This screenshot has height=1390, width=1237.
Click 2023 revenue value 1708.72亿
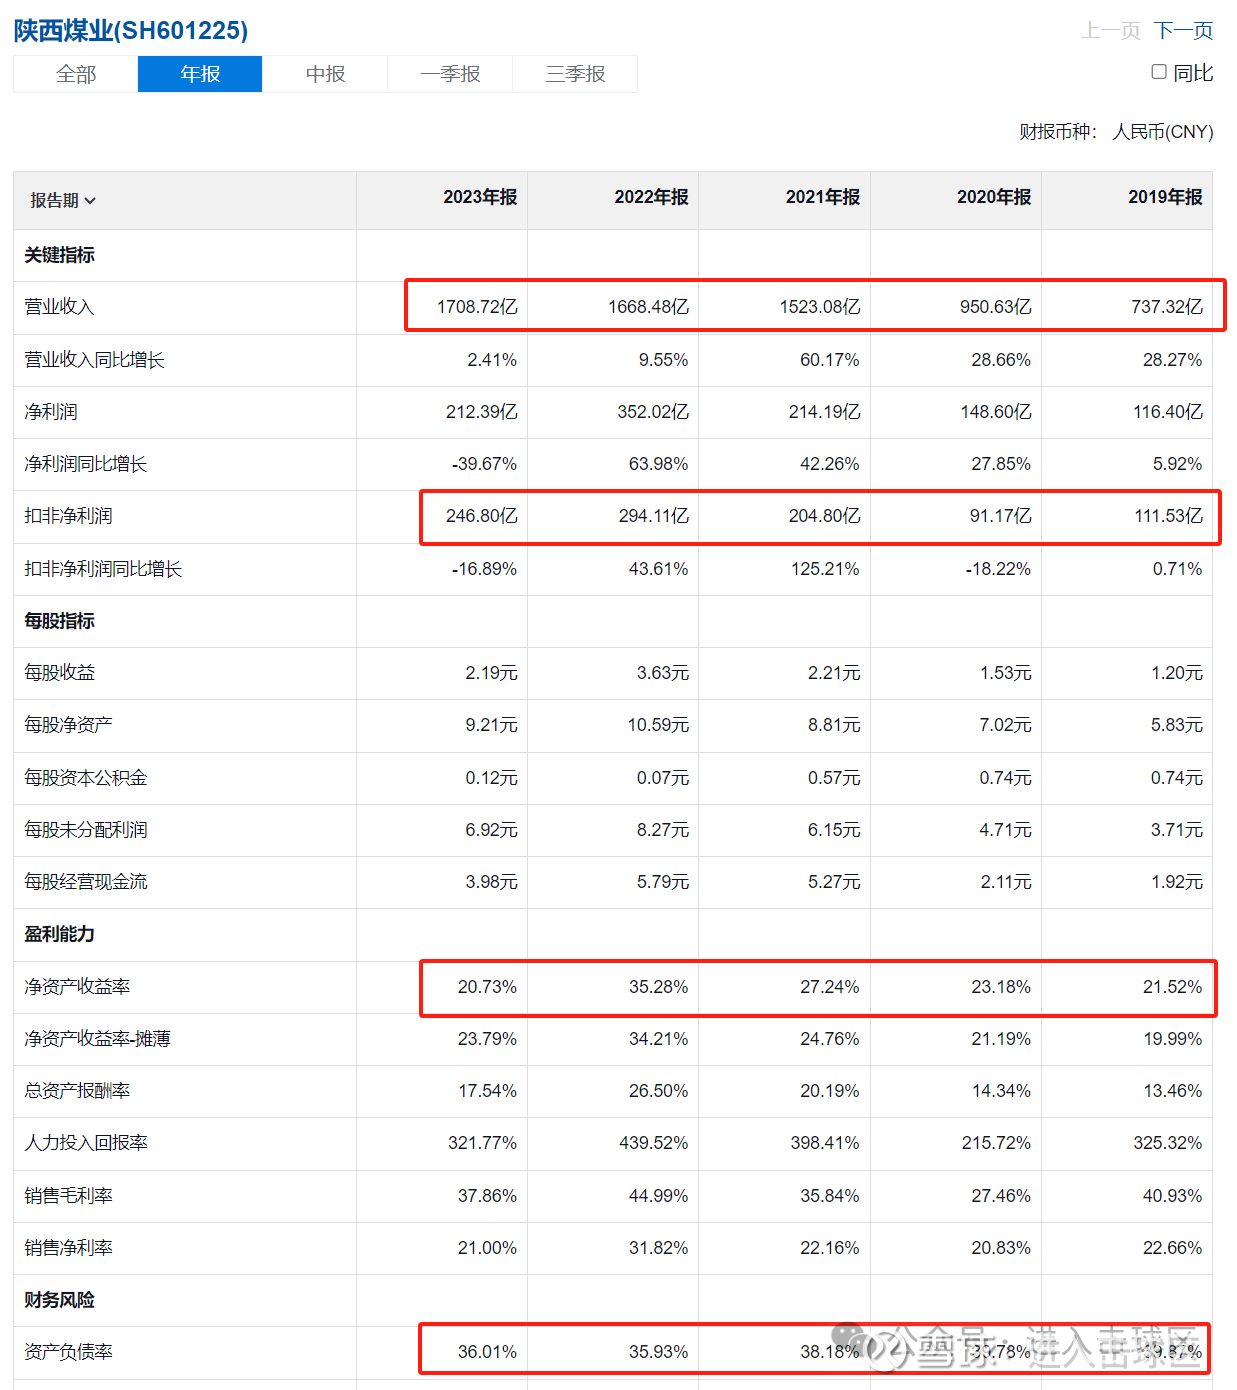[x=477, y=307]
